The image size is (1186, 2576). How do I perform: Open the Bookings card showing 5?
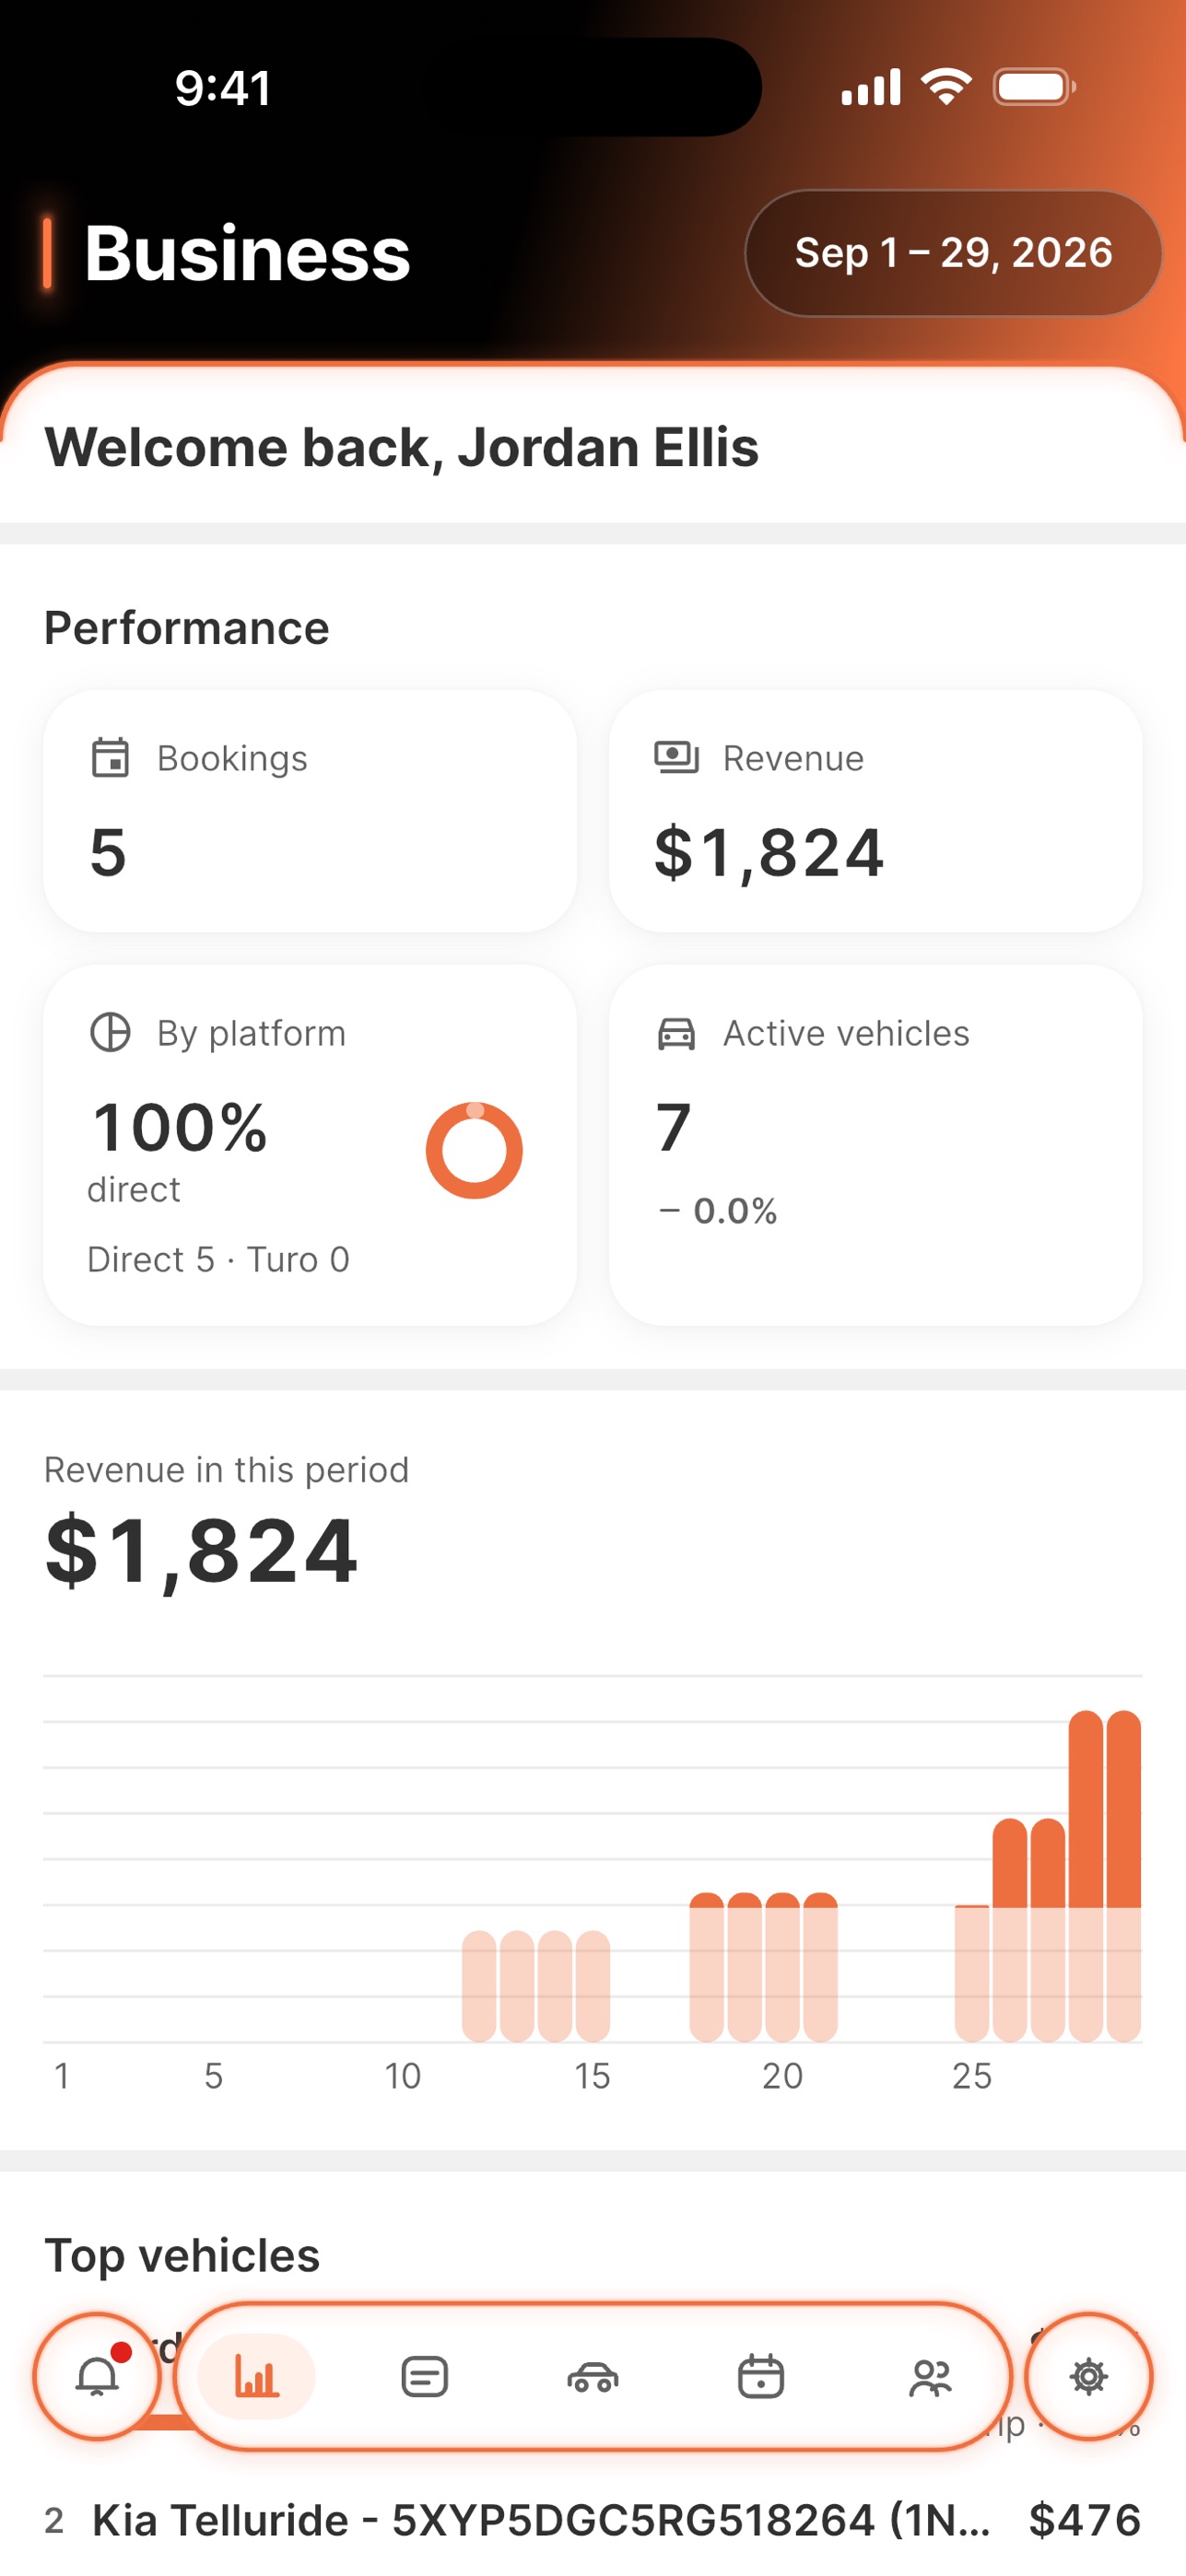click(310, 811)
